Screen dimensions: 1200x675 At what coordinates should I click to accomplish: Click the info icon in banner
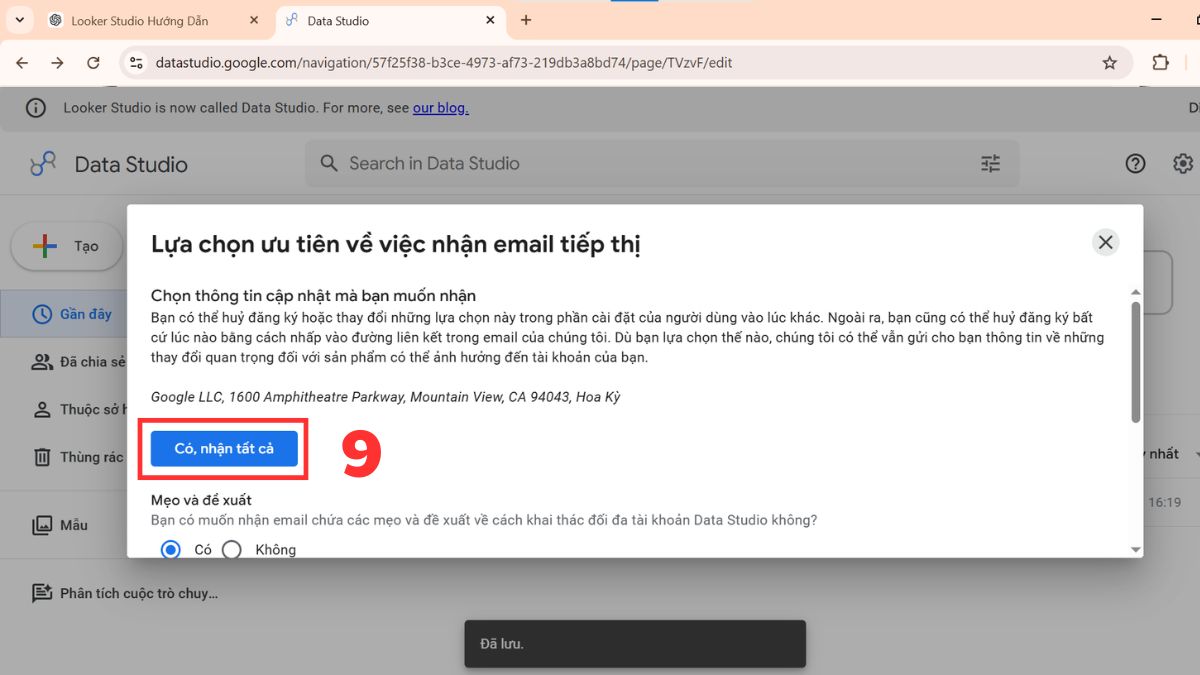point(35,108)
